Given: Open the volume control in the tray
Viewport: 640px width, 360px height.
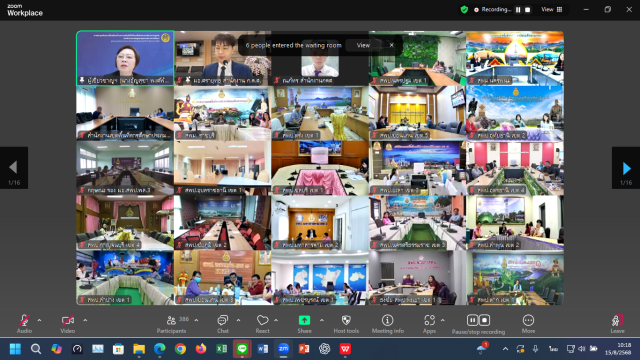Looking at the screenshot, I should click(x=582, y=349).
